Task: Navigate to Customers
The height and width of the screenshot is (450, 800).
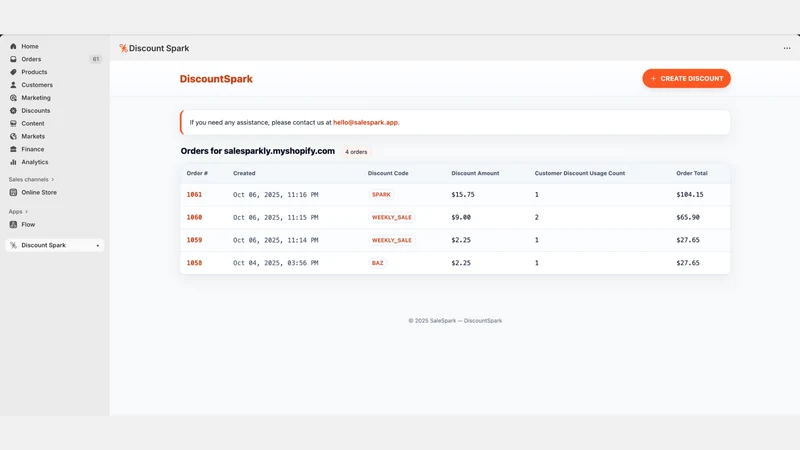Action: [37, 85]
